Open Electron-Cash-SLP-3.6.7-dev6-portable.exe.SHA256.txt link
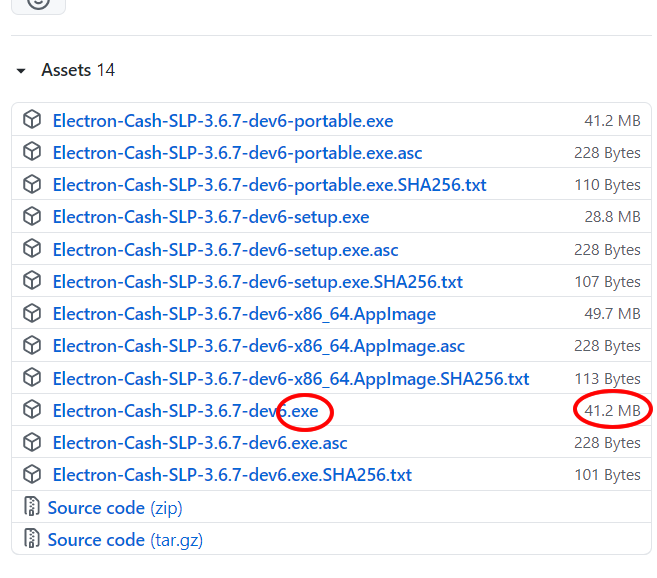This screenshot has height=578, width=657. pyautogui.click(x=269, y=185)
